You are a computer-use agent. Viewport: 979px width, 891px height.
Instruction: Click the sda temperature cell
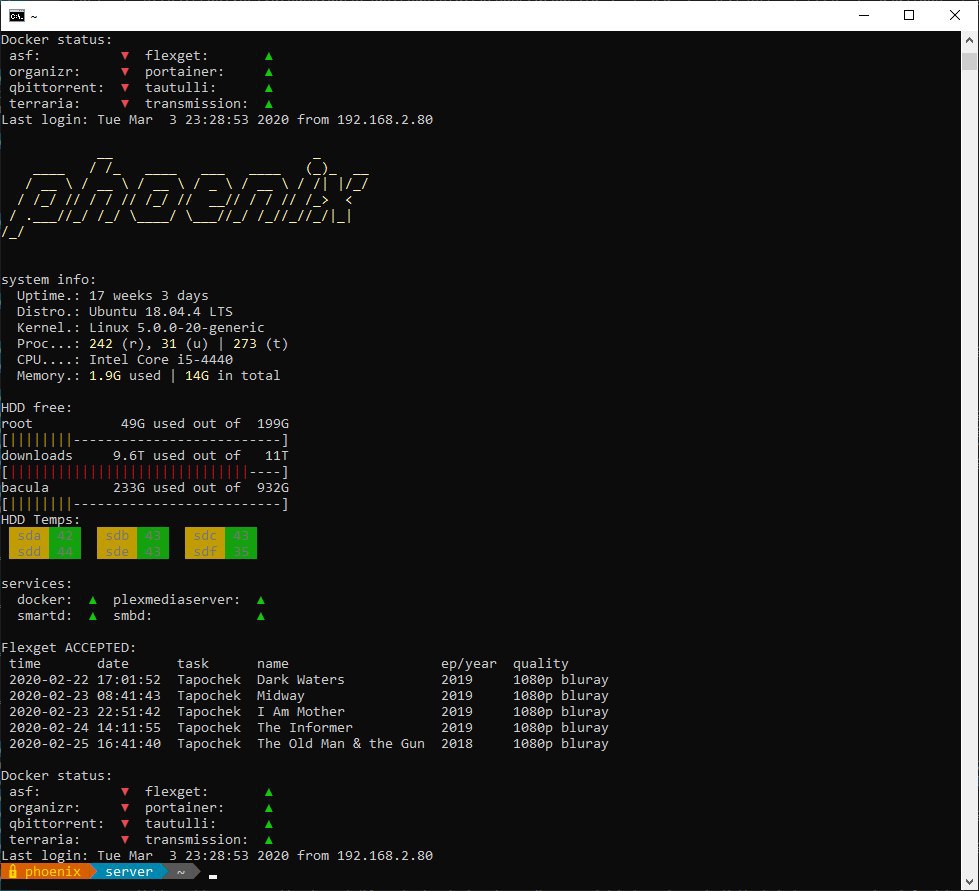click(29, 536)
